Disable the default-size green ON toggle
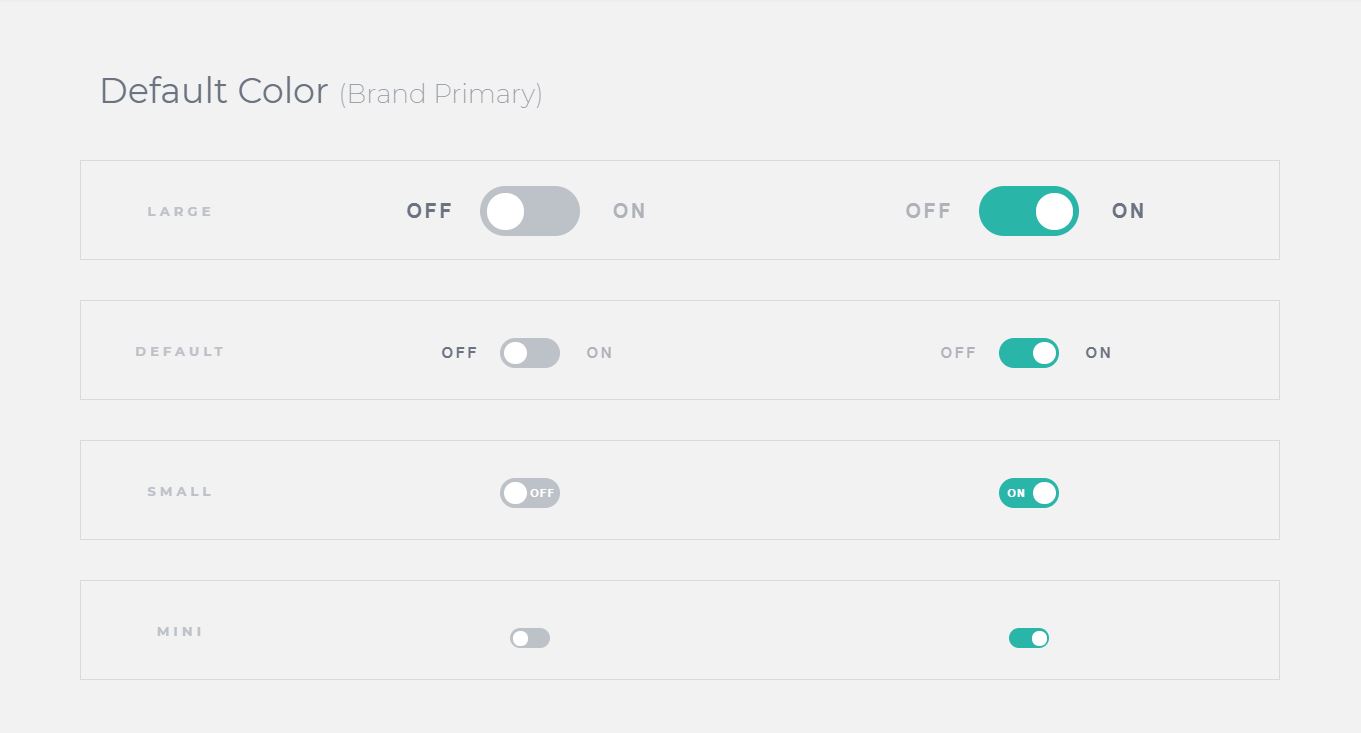The width and height of the screenshot is (1361, 733). coord(1029,353)
